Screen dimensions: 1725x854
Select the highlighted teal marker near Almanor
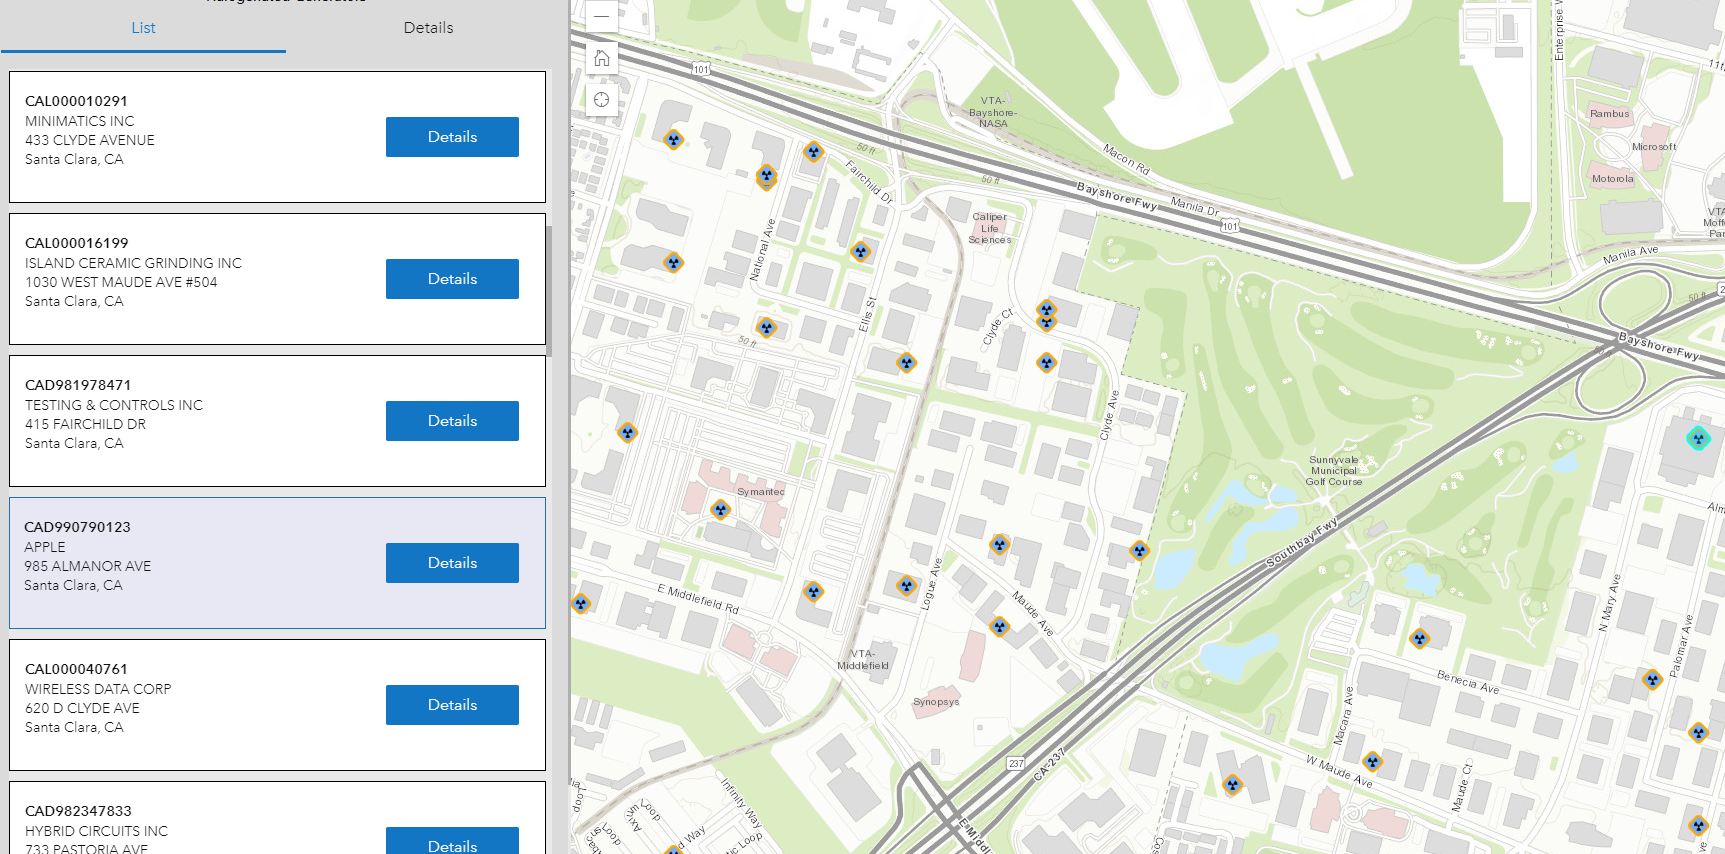[x=1698, y=438]
